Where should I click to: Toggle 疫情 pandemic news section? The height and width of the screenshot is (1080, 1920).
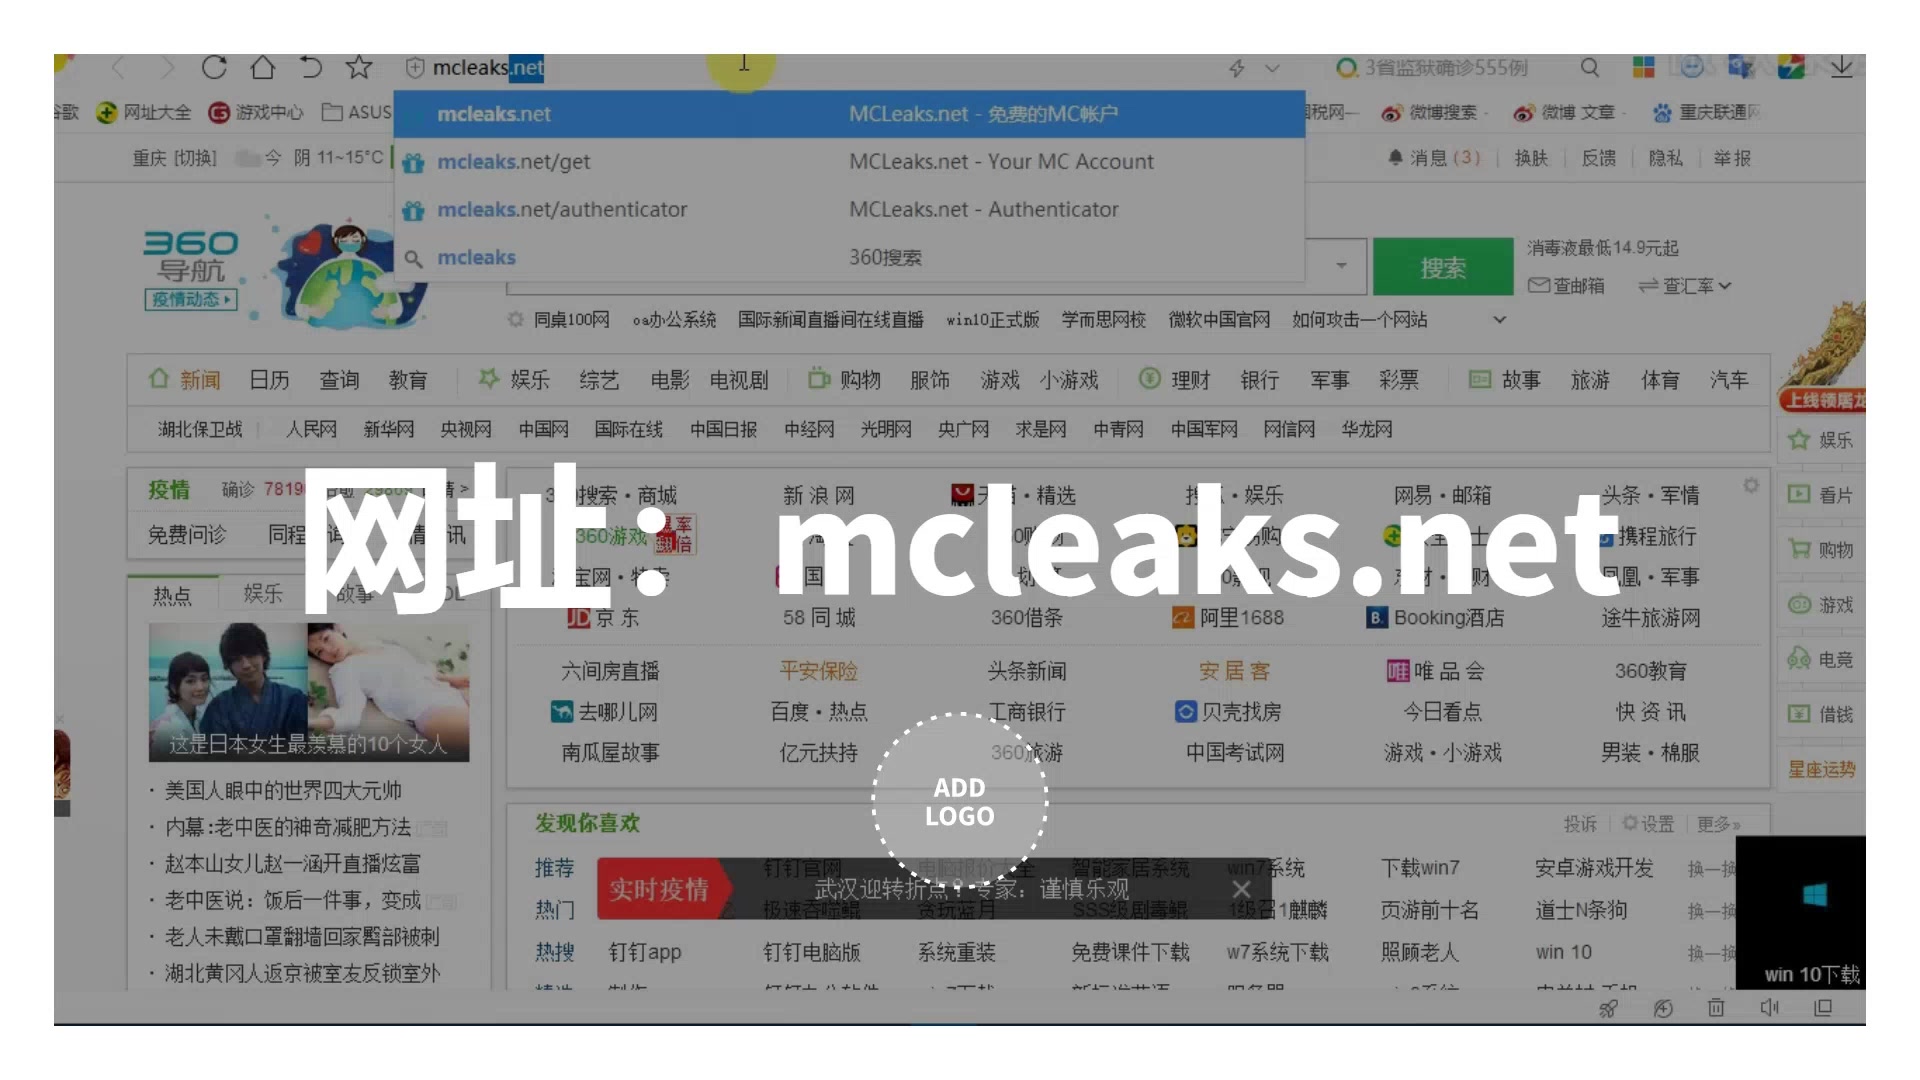coord(167,488)
